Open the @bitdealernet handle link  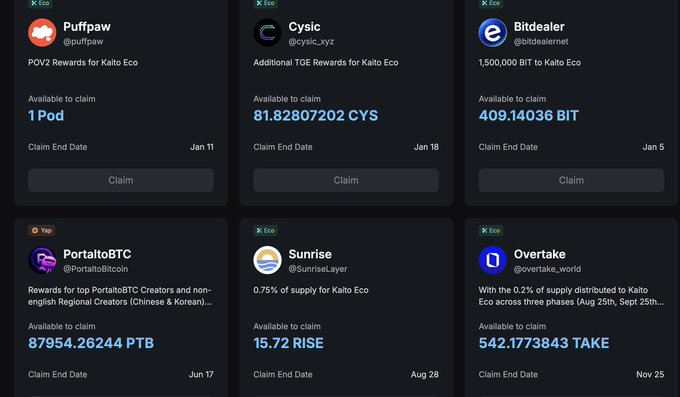541,42
